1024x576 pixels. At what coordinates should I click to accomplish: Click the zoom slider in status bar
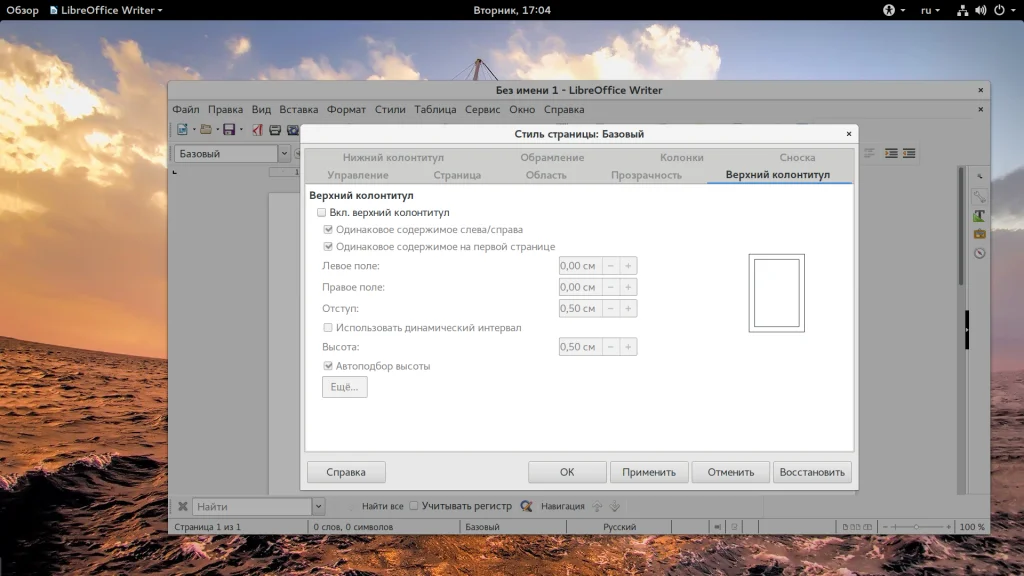click(915, 527)
